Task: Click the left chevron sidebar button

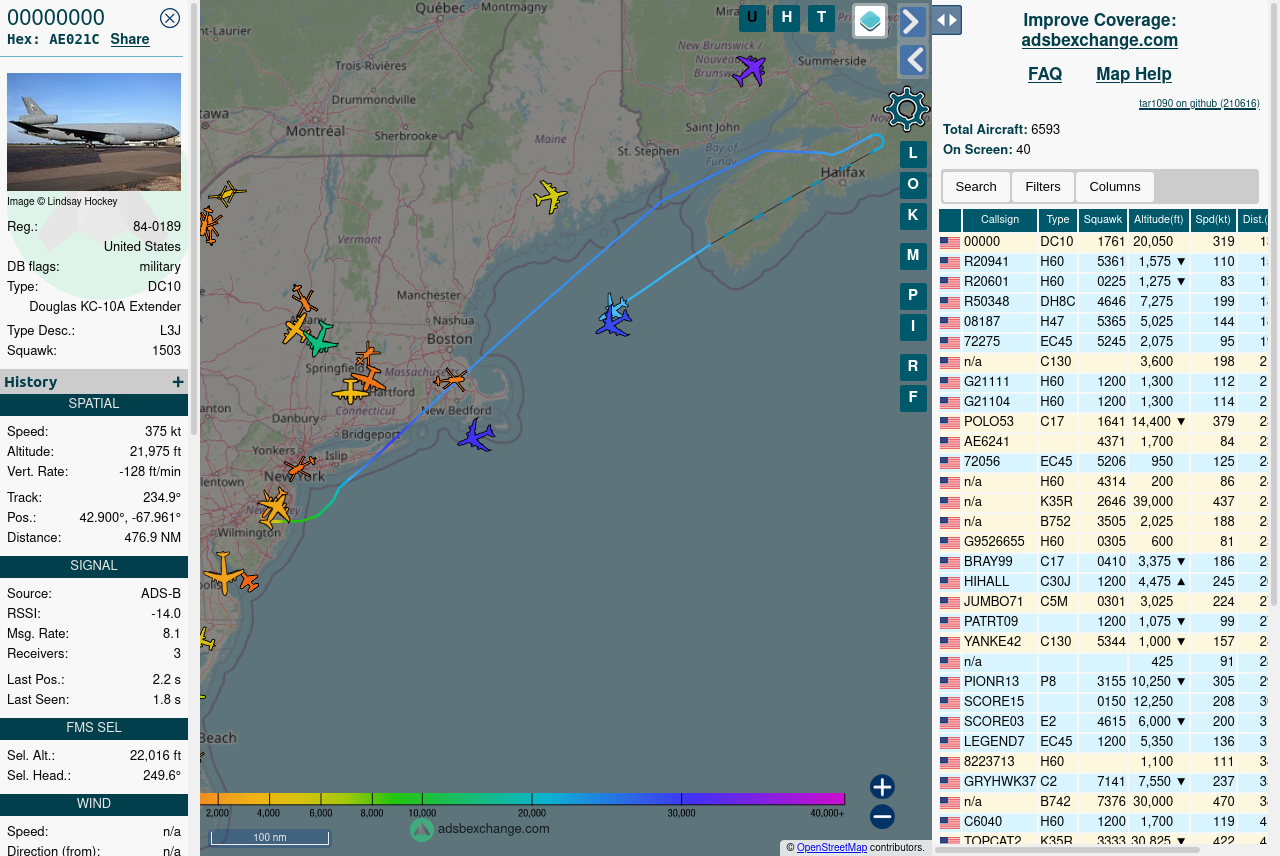Action: coord(912,60)
